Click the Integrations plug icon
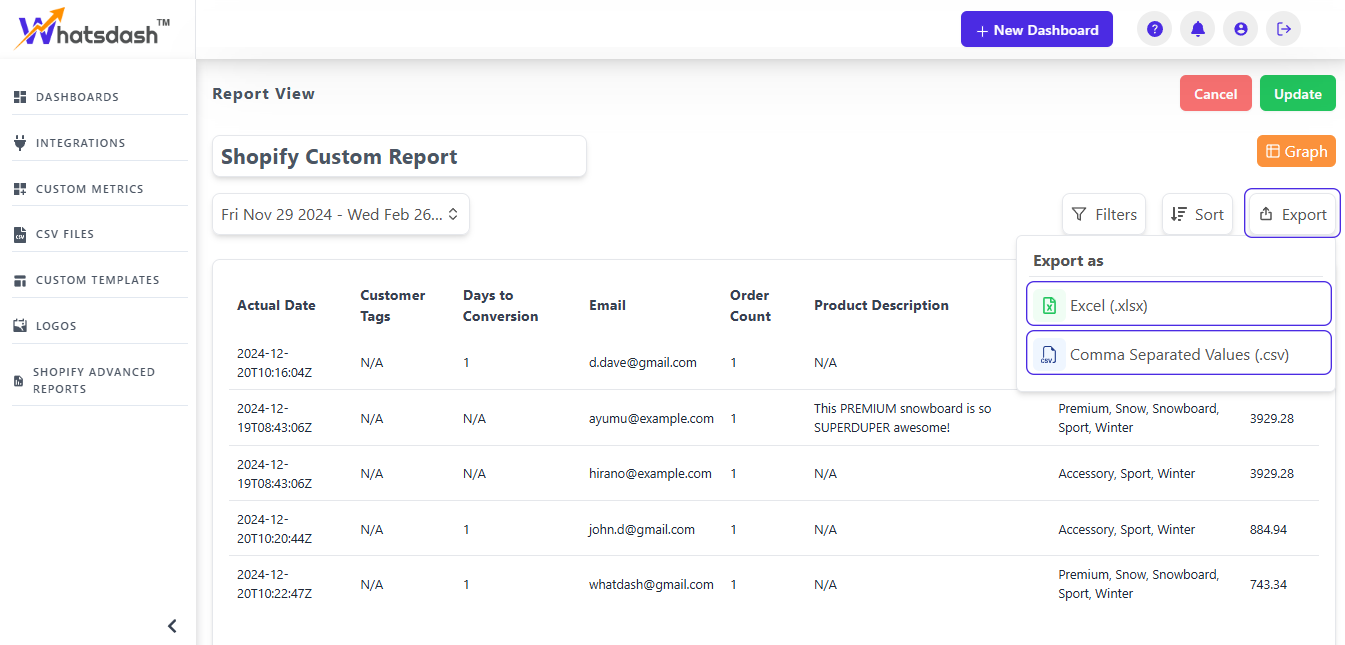 tap(20, 143)
